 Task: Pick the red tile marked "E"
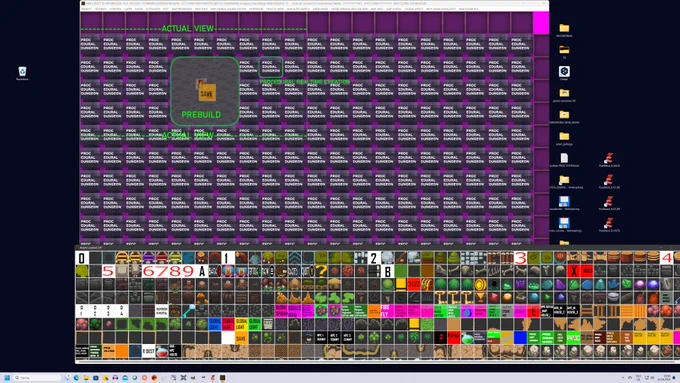pyautogui.click(x=533, y=311)
